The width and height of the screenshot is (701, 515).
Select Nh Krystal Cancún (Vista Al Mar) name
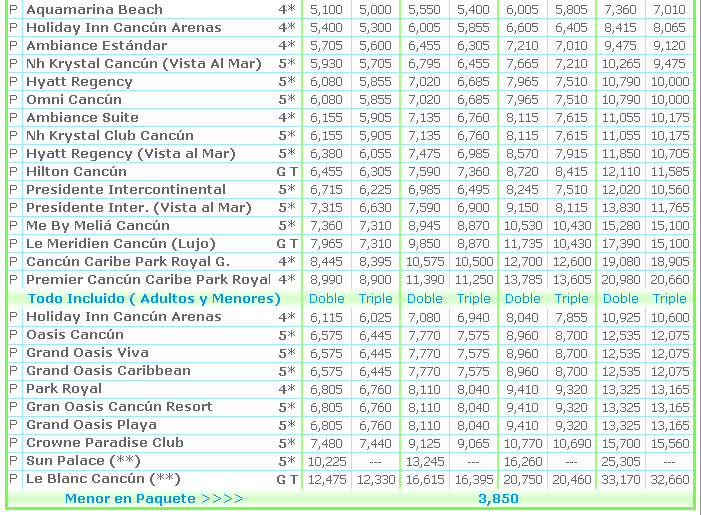click(x=144, y=64)
